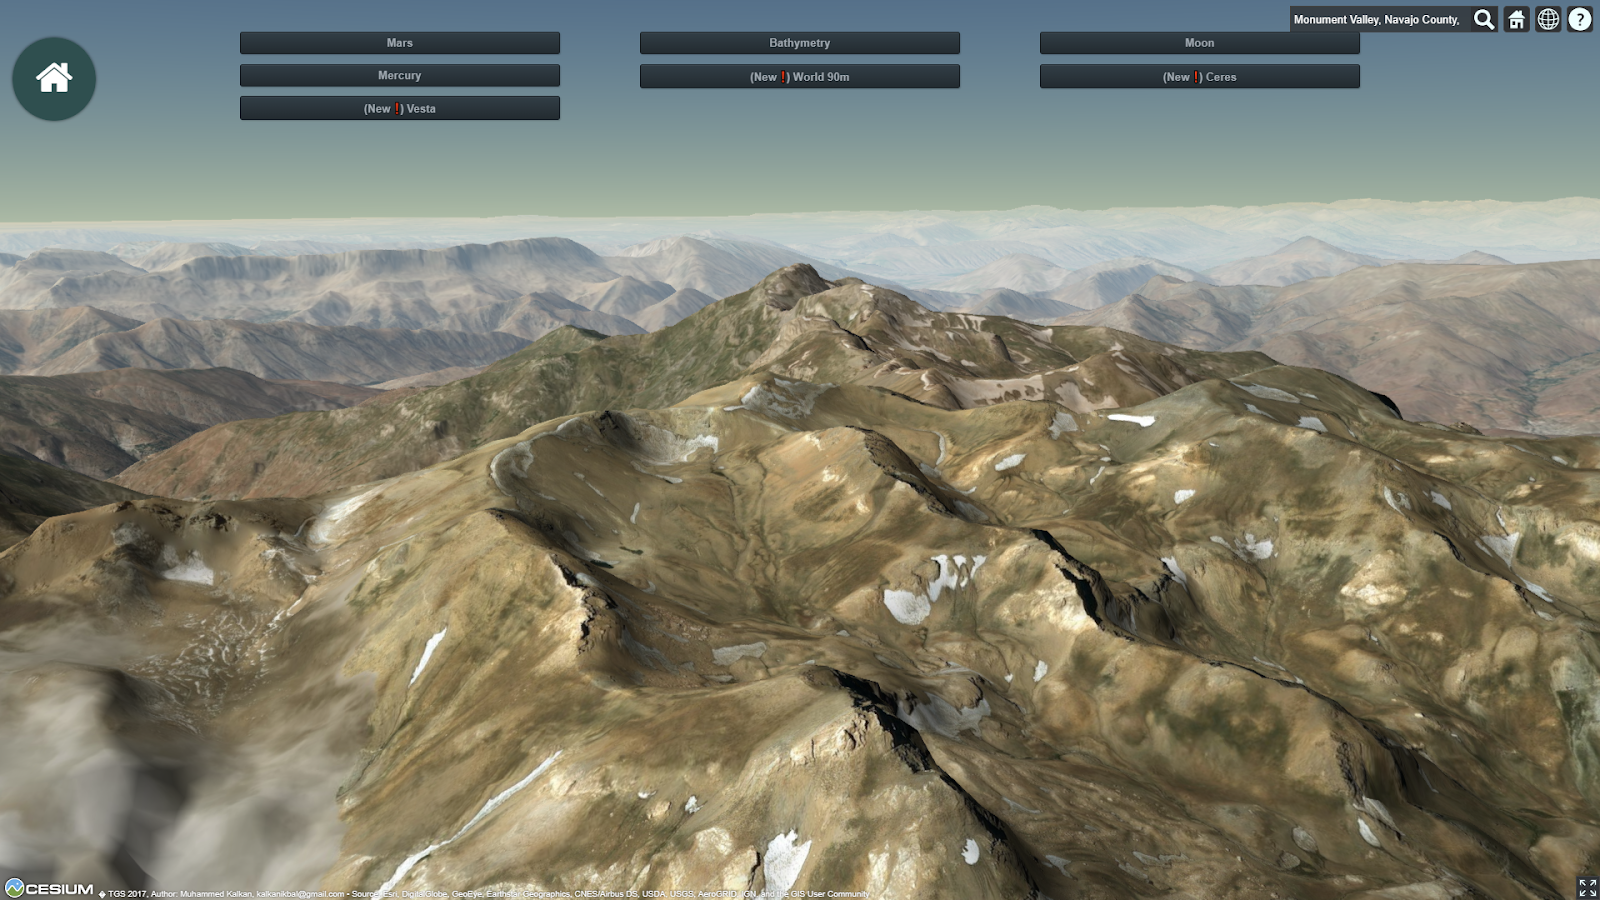This screenshot has width=1600, height=900.
Task: Click the geocoder search field
Action: tap(1379, 19)
